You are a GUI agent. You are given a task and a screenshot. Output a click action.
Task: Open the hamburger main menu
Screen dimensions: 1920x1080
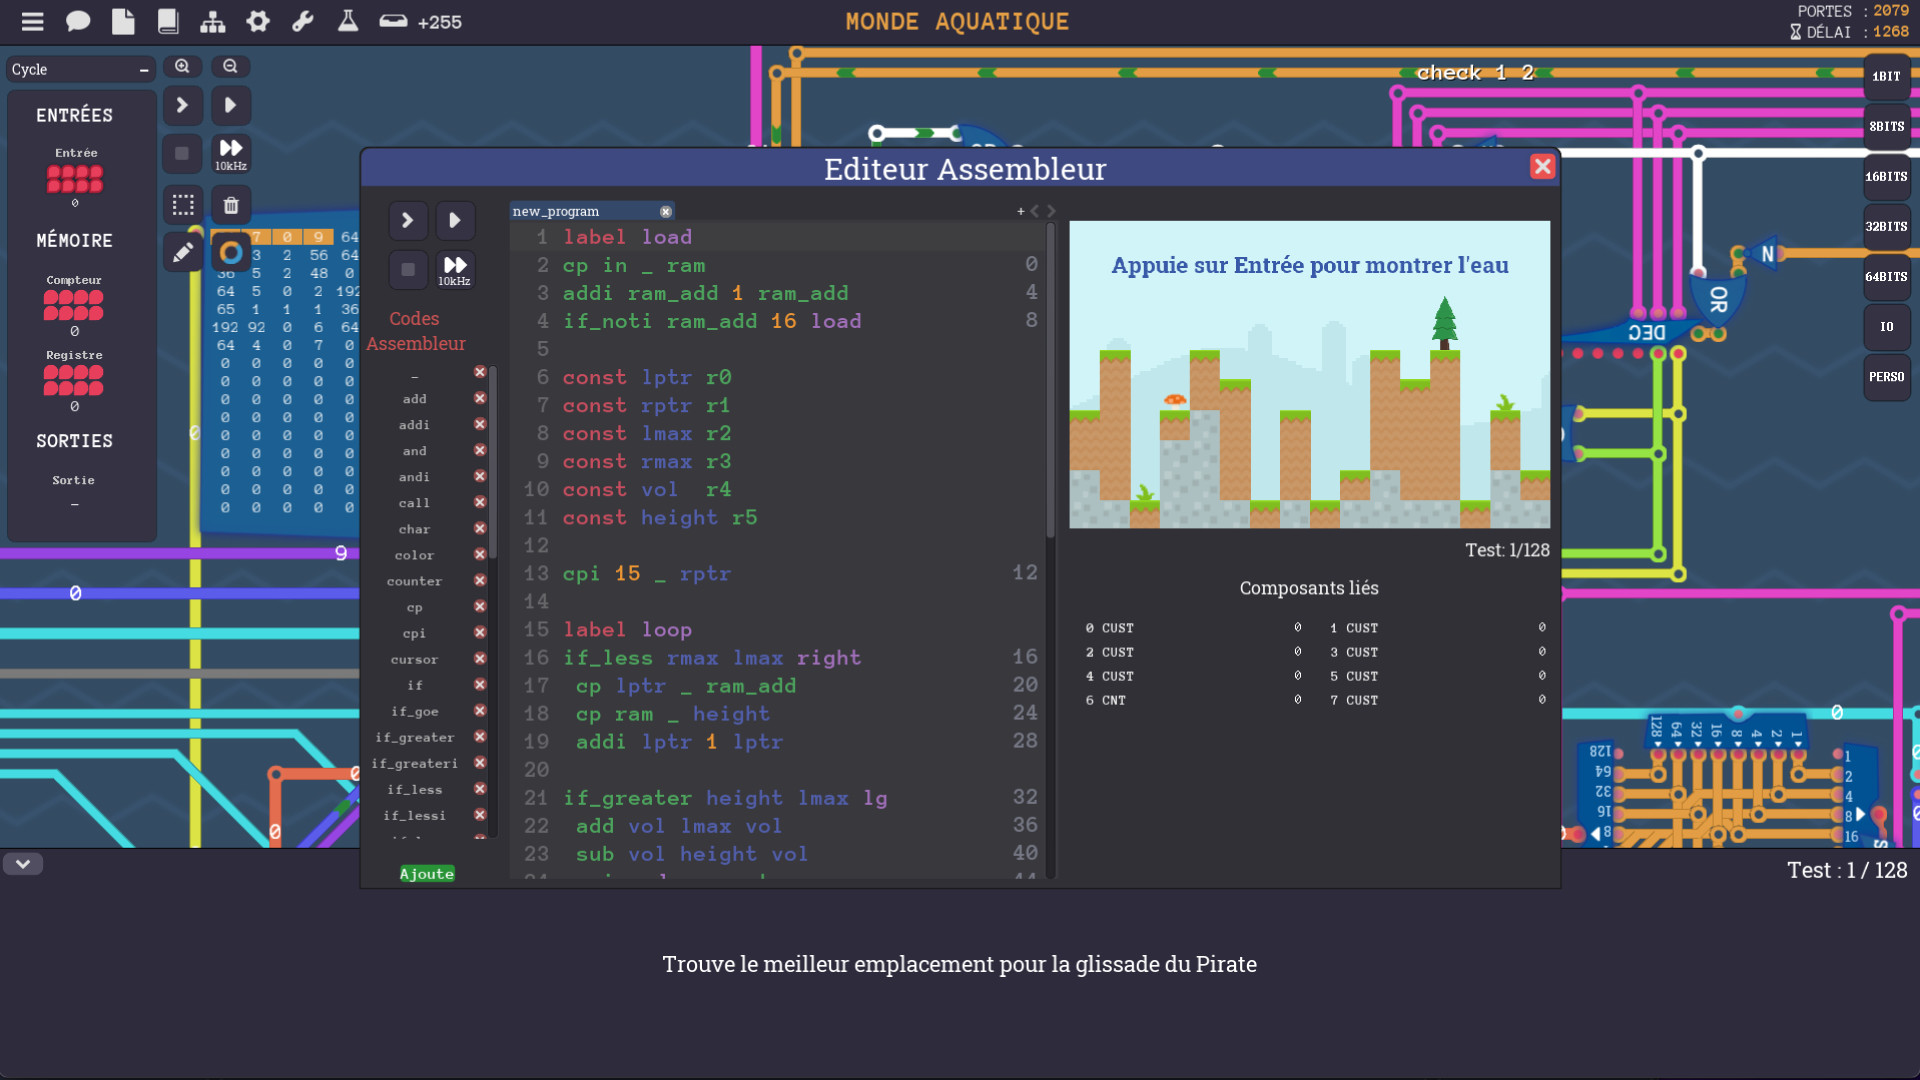(33, 21)
